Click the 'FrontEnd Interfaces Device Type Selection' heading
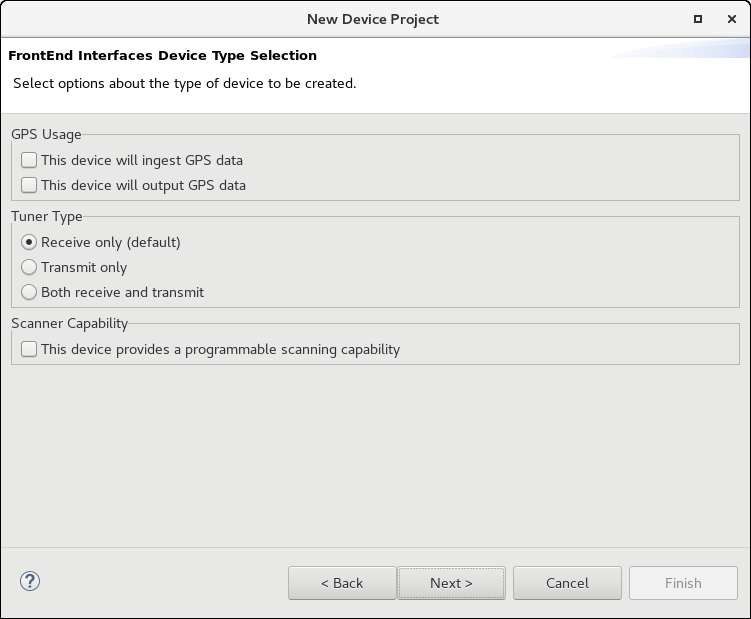This screenshot has width=751, height=619. pyautogui.click(x=162, y=56)
